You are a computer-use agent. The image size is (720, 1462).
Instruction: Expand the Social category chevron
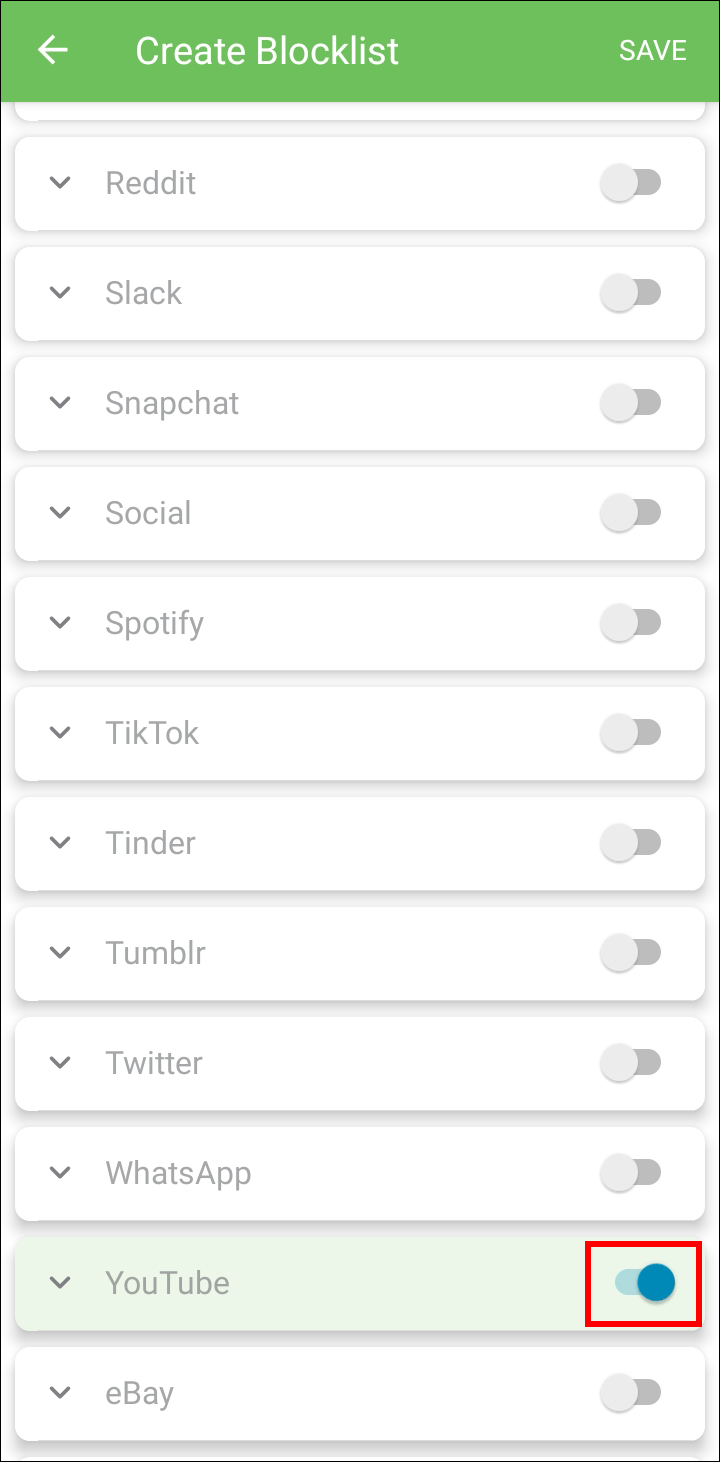click(x=61, y=513)
